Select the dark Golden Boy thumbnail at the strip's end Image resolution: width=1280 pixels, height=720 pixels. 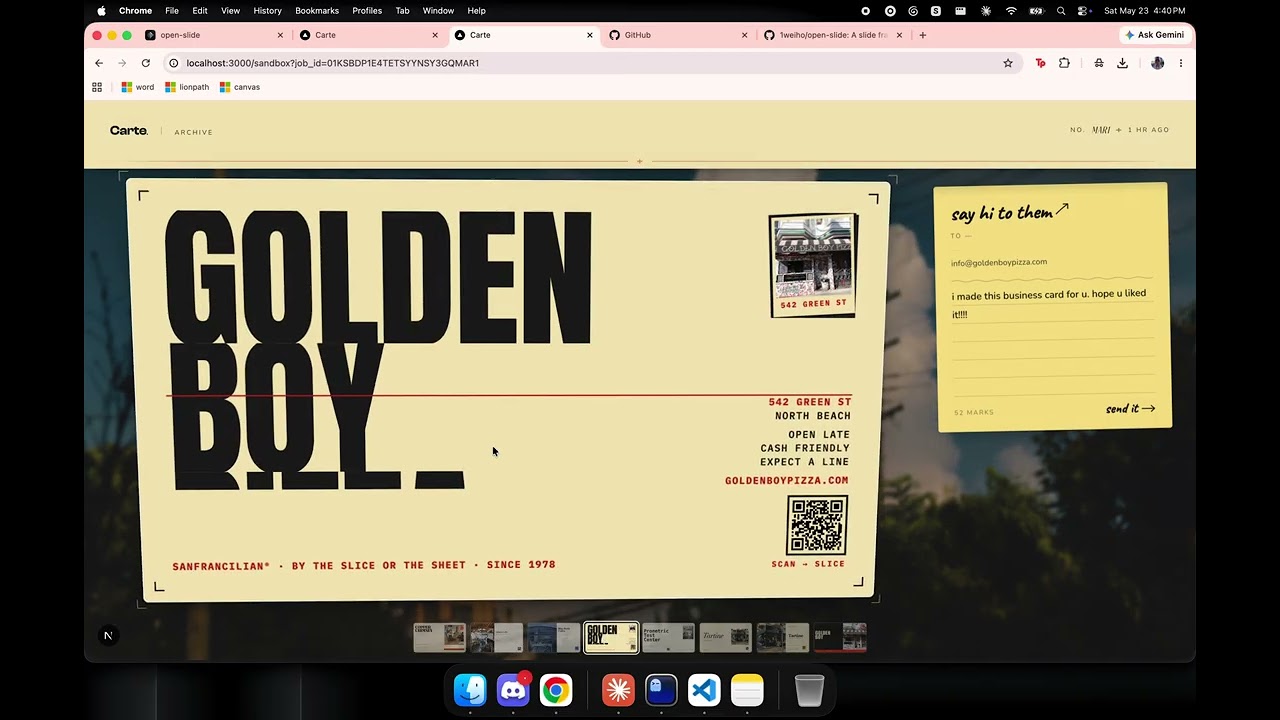pyautogui.click(x=840, y=637)
